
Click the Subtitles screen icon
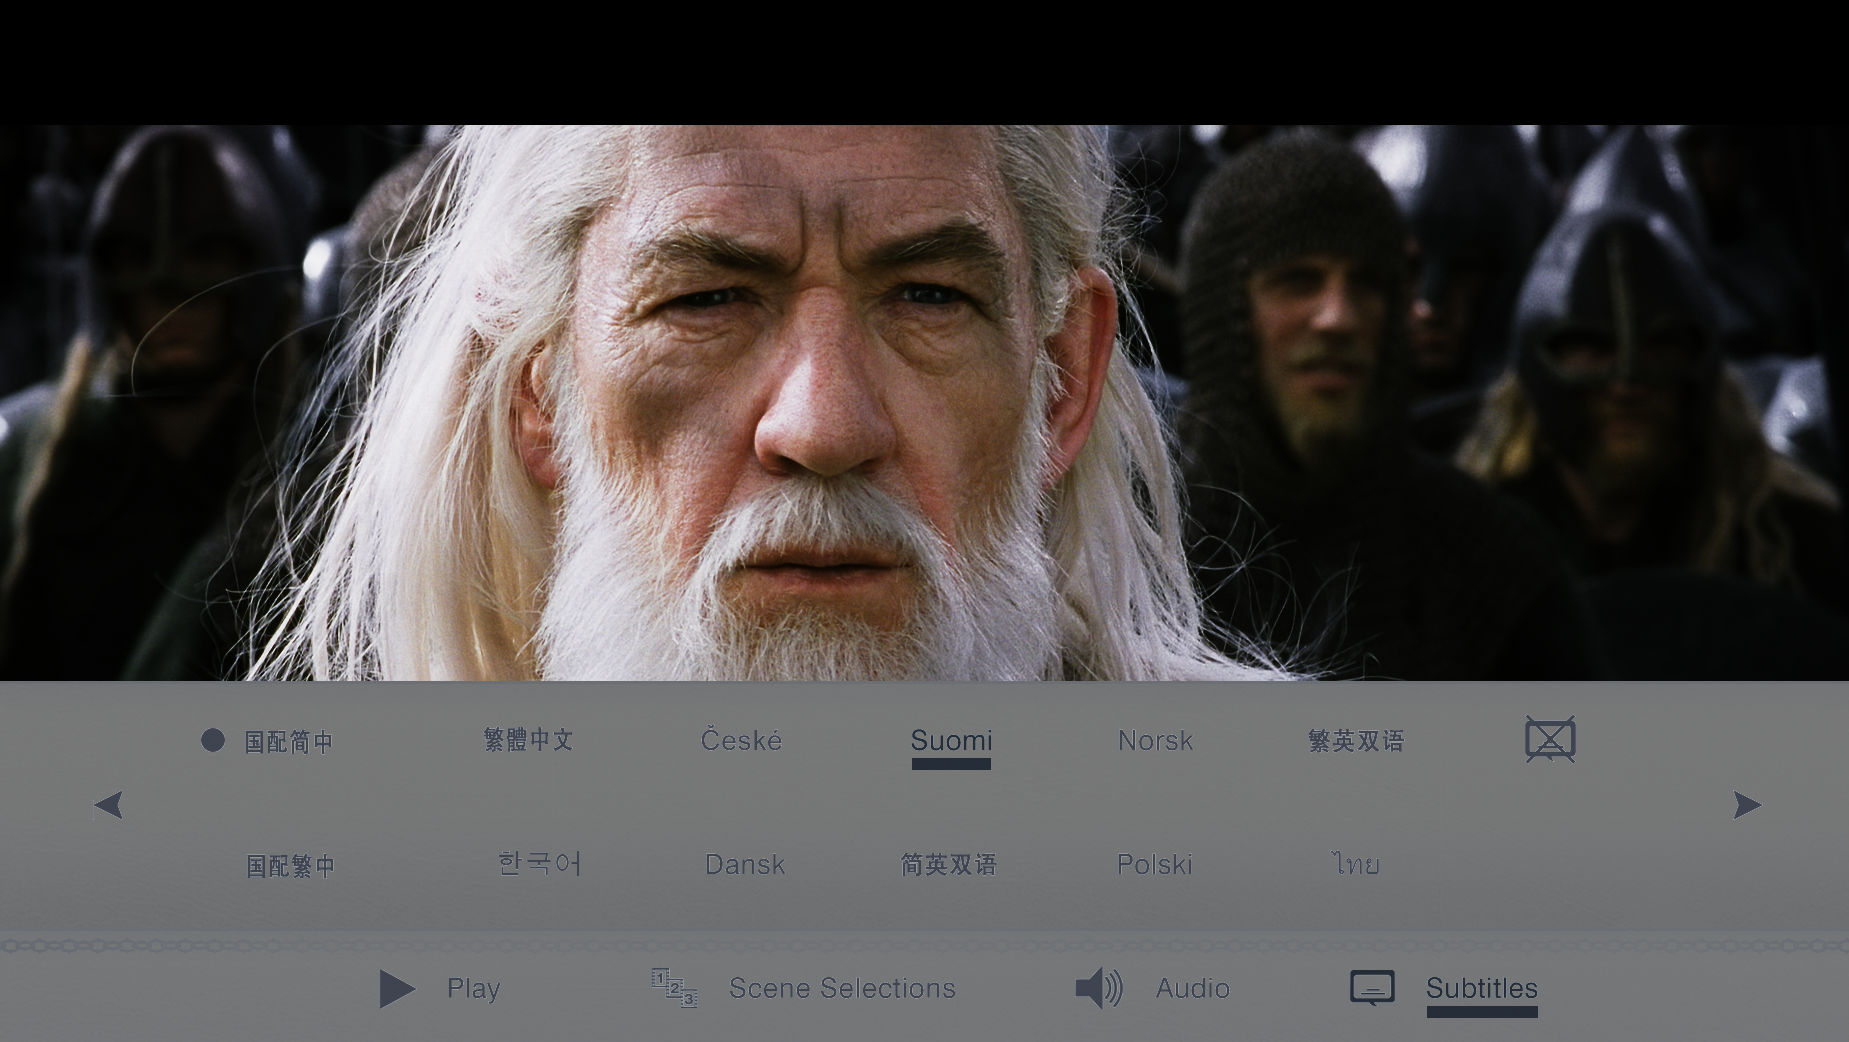point(1372,988)
